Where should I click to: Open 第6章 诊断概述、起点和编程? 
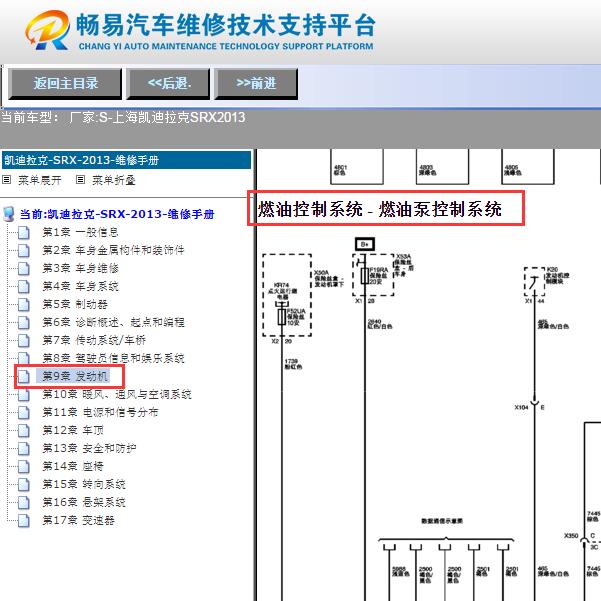[113, 322]
